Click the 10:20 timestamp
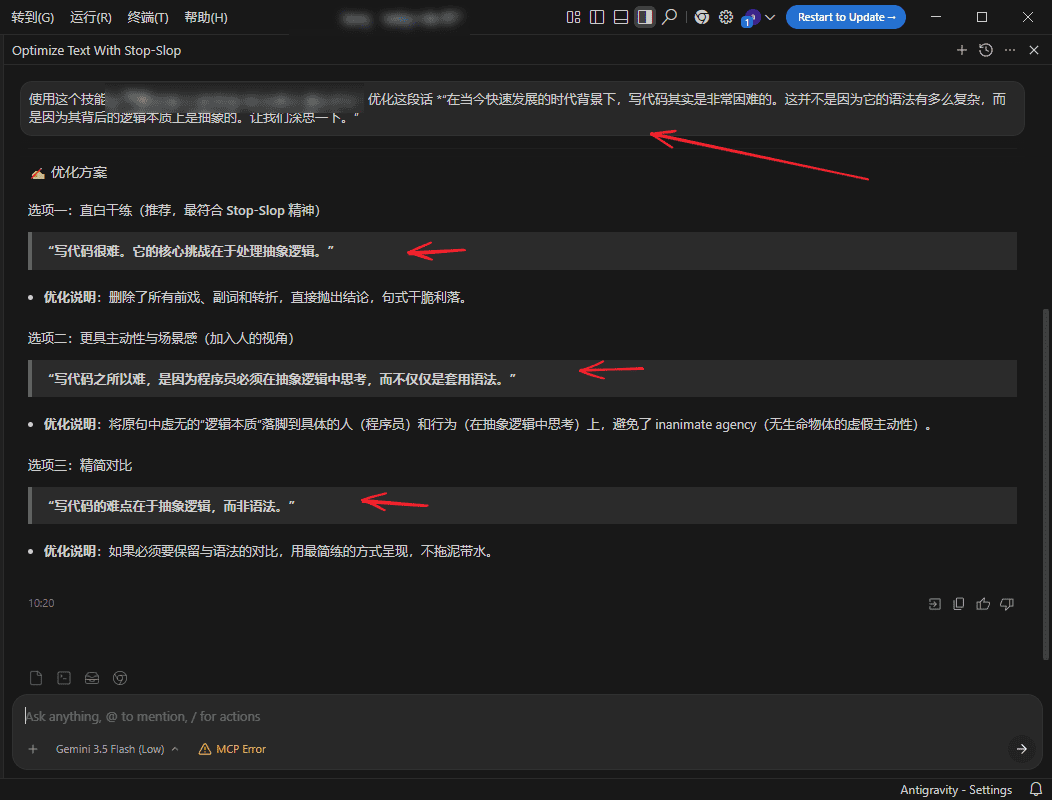Image resolution: width=1052 pixels, height=800 pixels. pos(41,603)
